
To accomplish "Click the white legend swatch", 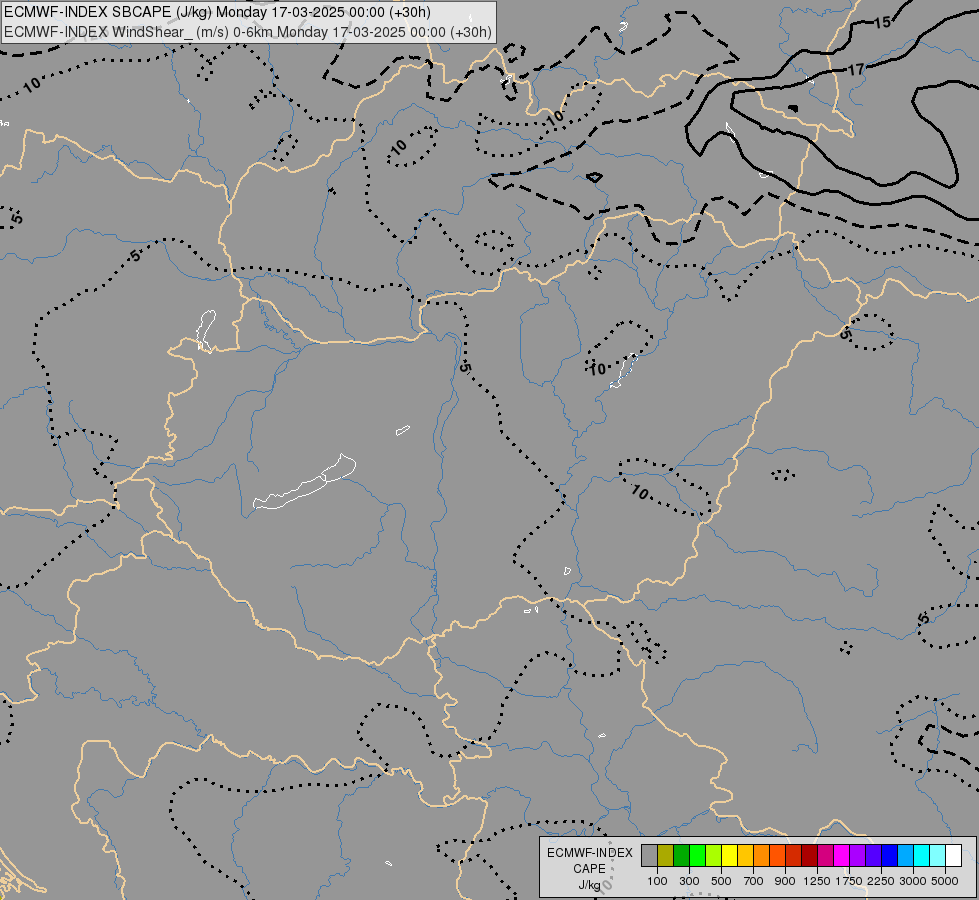I will 953,855.
